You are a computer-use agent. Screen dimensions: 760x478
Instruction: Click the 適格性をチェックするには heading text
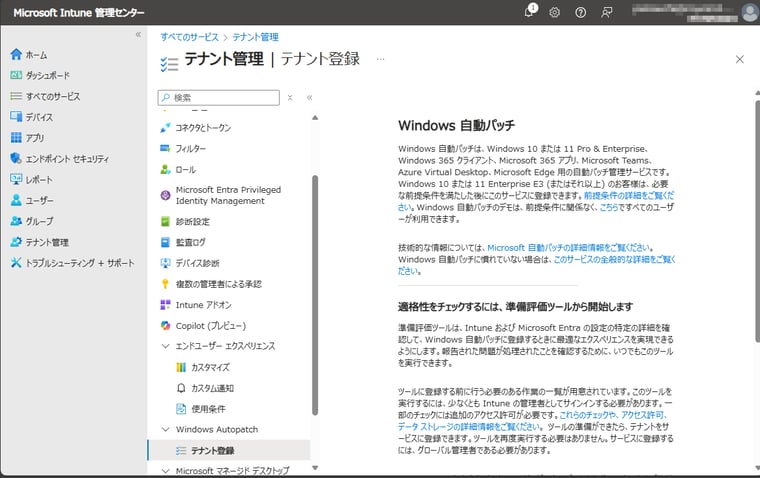515,307
